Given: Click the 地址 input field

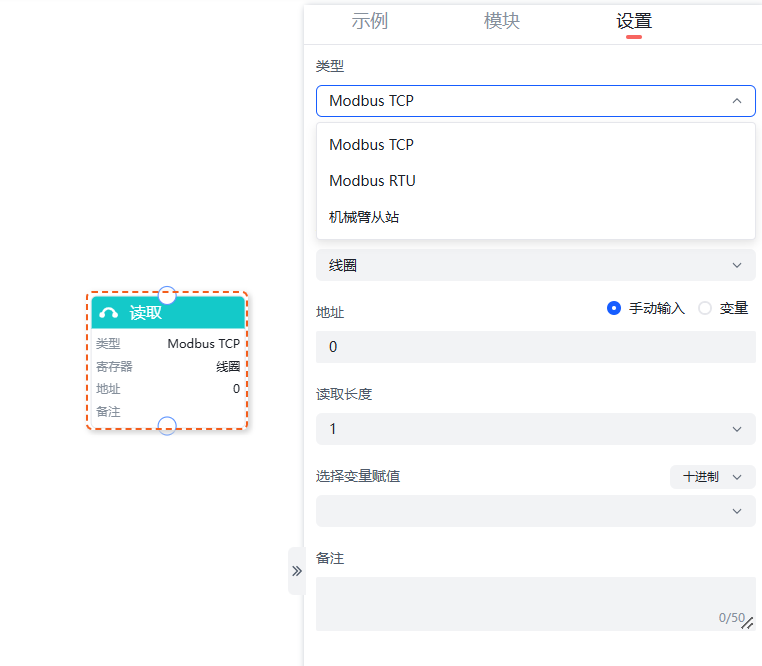Looking at the screenshot, I should point(536,347).
